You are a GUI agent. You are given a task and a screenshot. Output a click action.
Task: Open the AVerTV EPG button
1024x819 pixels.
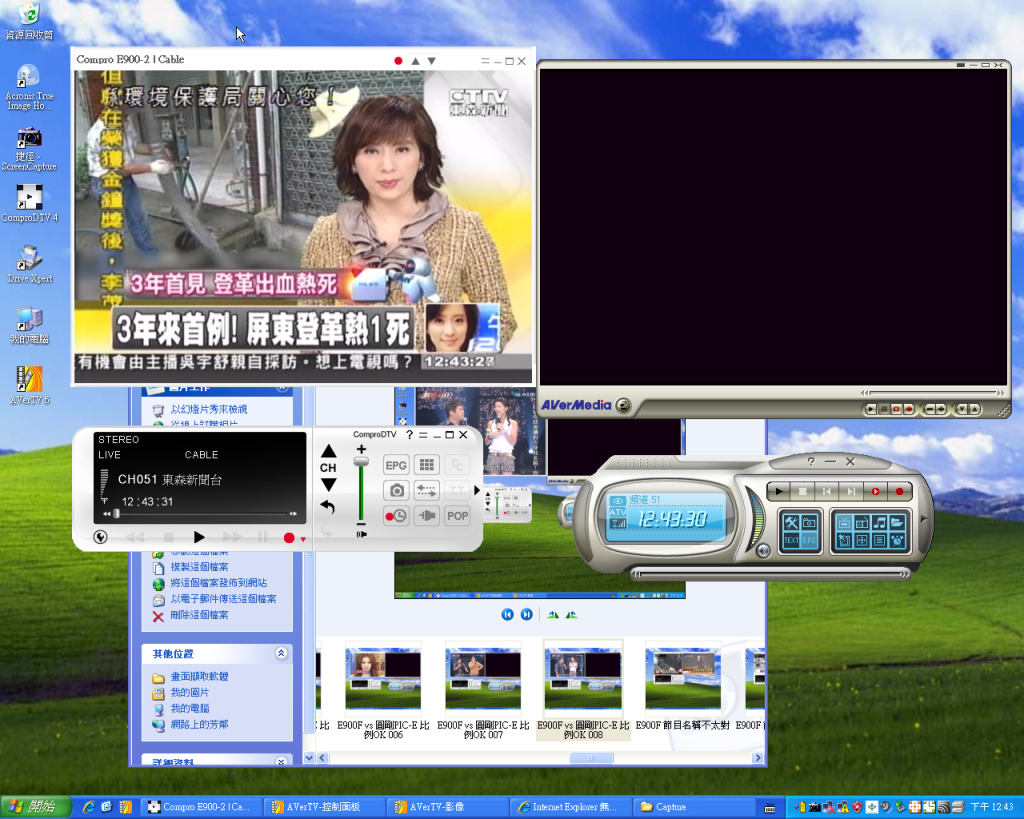809,540
